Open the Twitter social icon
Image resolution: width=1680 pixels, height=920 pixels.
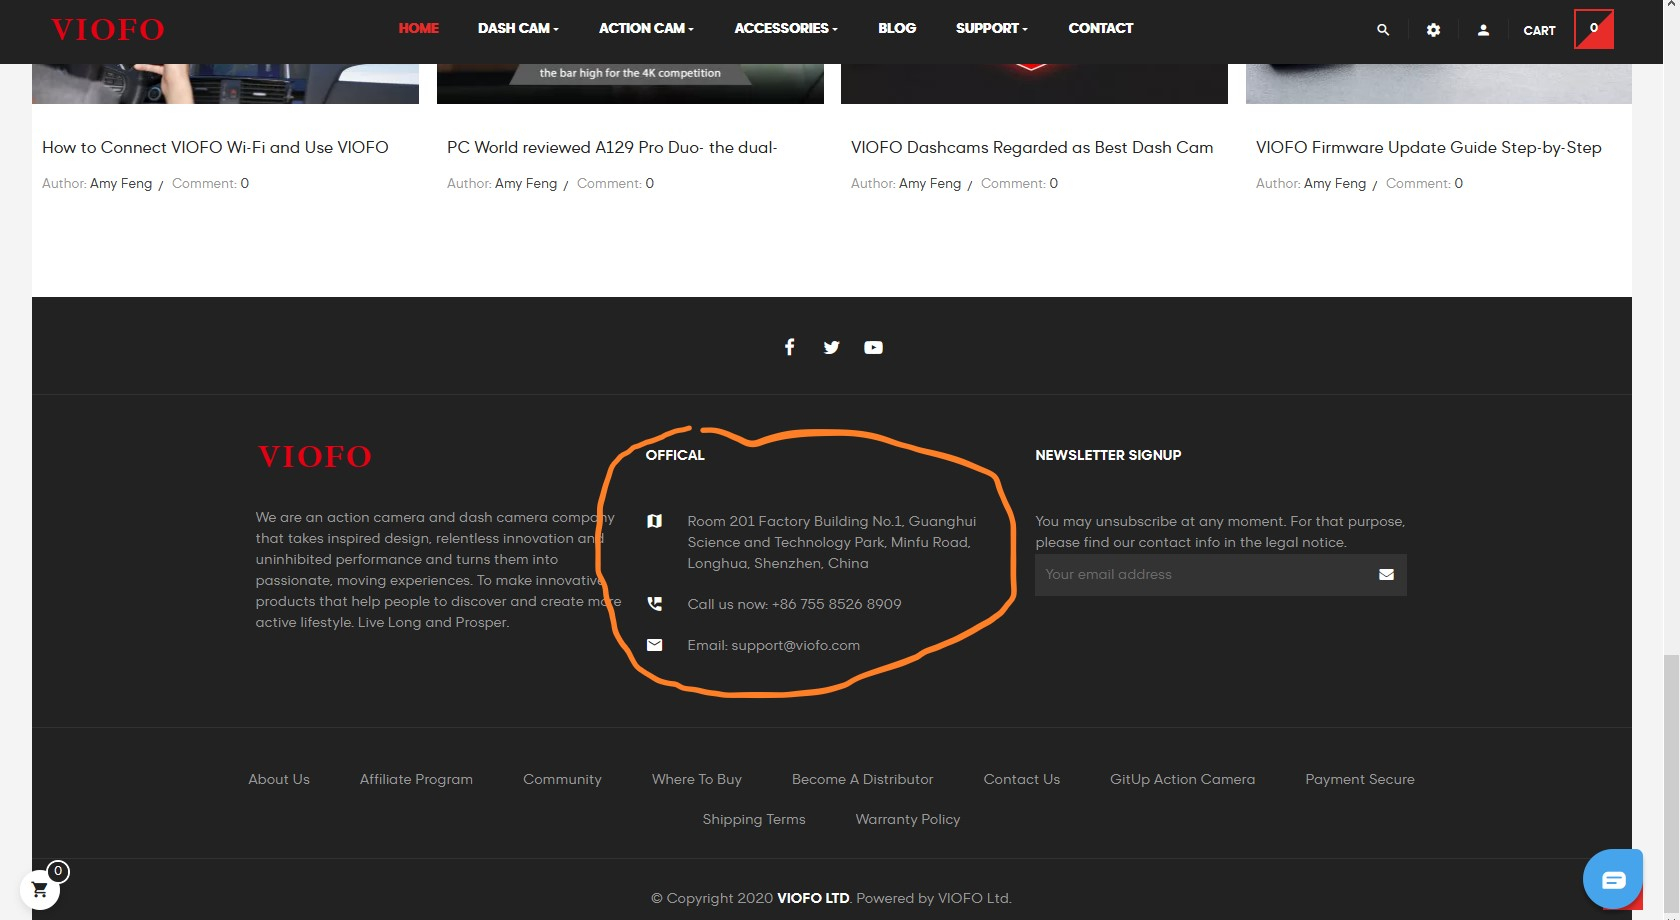[831, 347]
